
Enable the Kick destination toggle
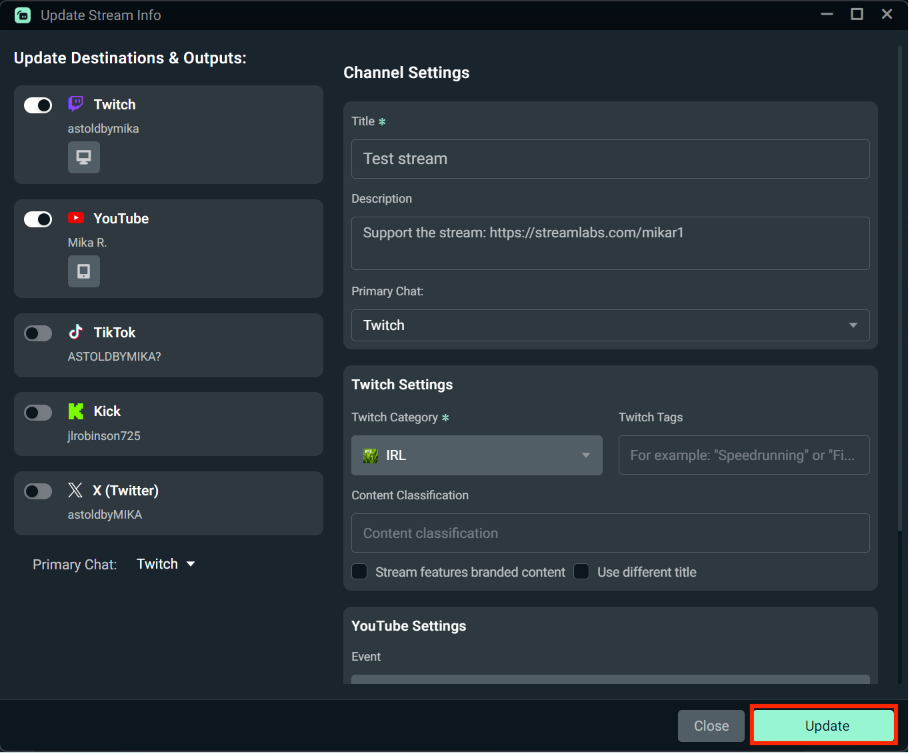(38, 413)
